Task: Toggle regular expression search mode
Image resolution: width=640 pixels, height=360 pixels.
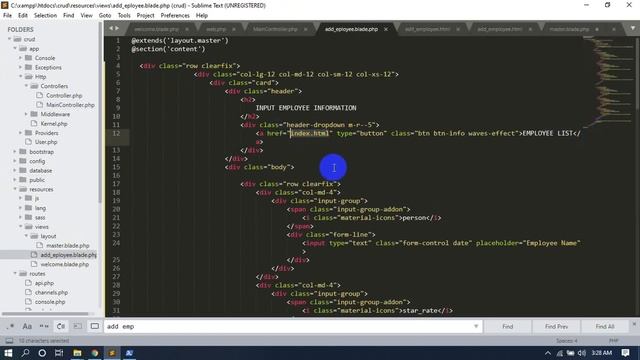Action: coord(10,327)
